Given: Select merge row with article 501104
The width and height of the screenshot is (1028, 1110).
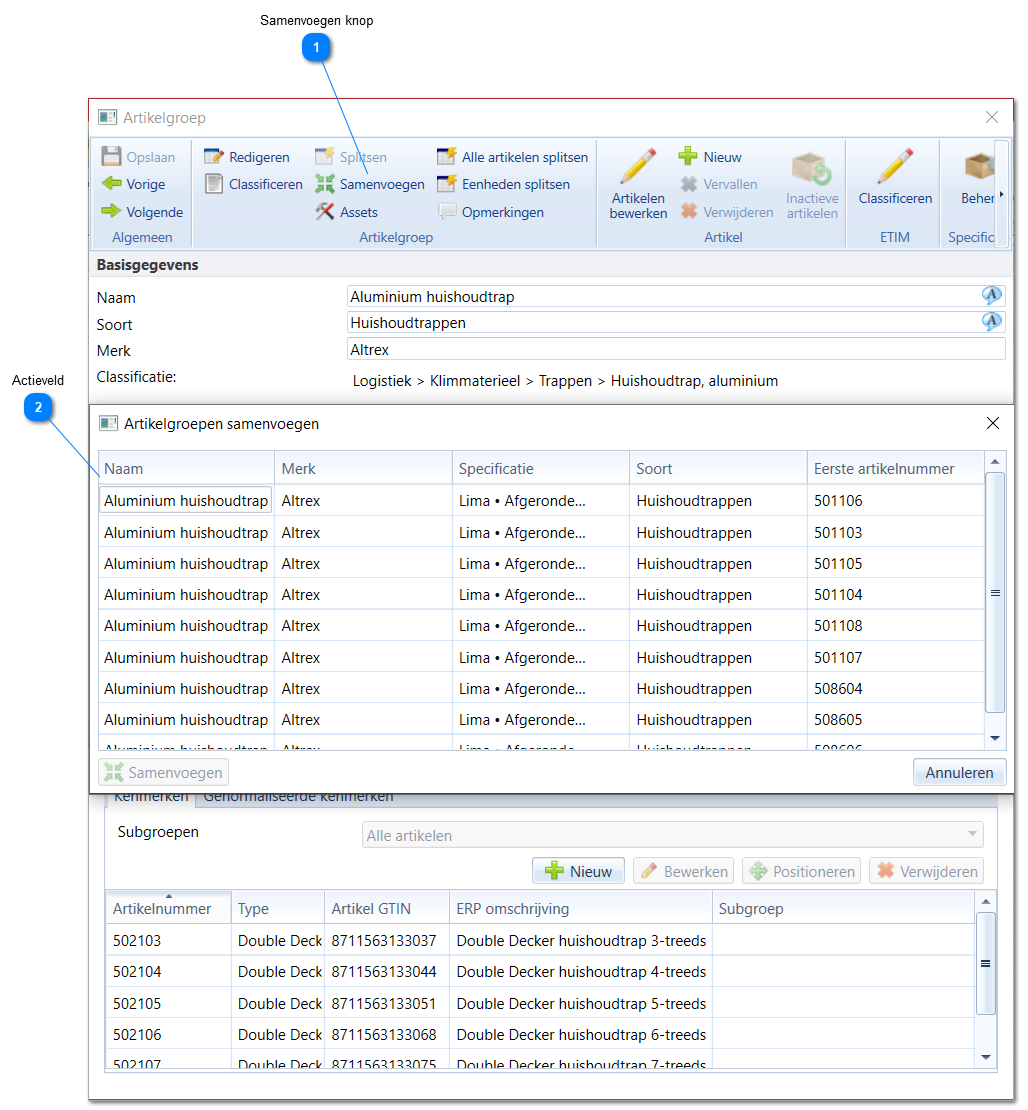Looking at the screenshot, I should point(542,595).
